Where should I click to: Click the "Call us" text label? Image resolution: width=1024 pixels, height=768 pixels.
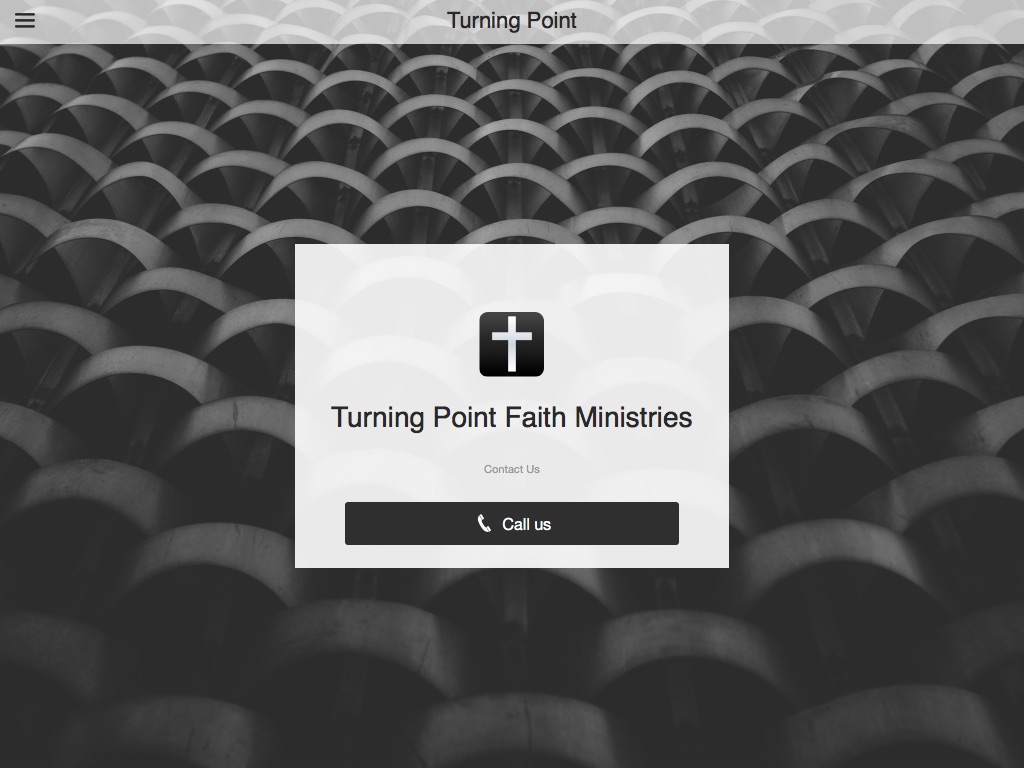[526, 524]
